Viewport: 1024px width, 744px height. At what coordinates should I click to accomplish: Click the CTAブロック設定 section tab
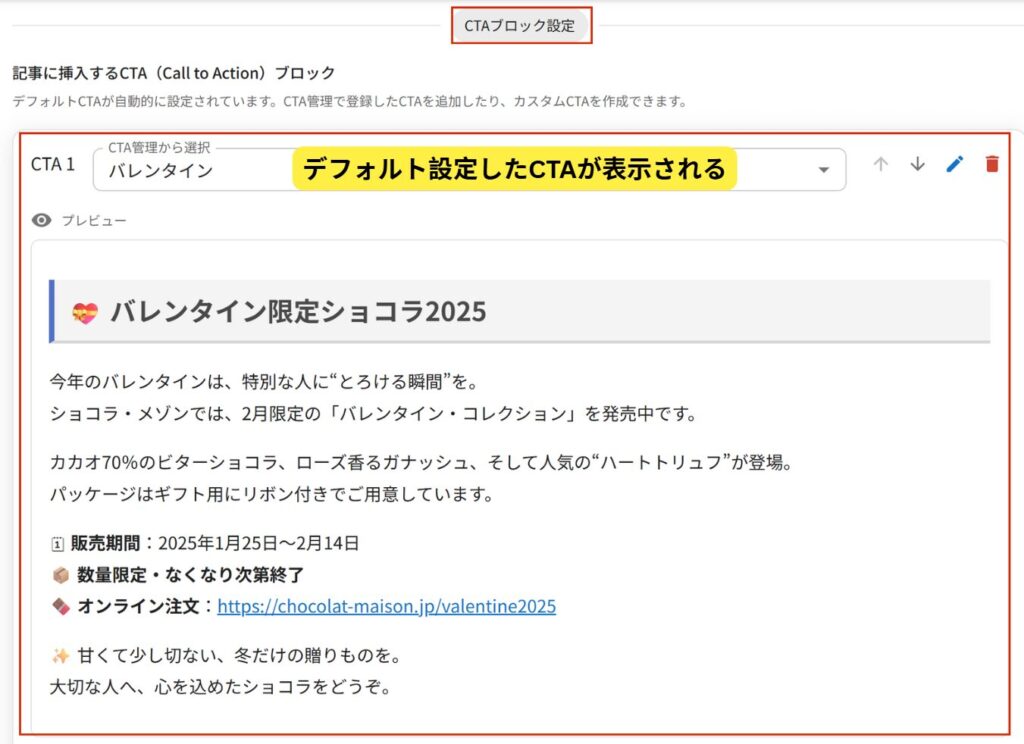click(520, 26)
